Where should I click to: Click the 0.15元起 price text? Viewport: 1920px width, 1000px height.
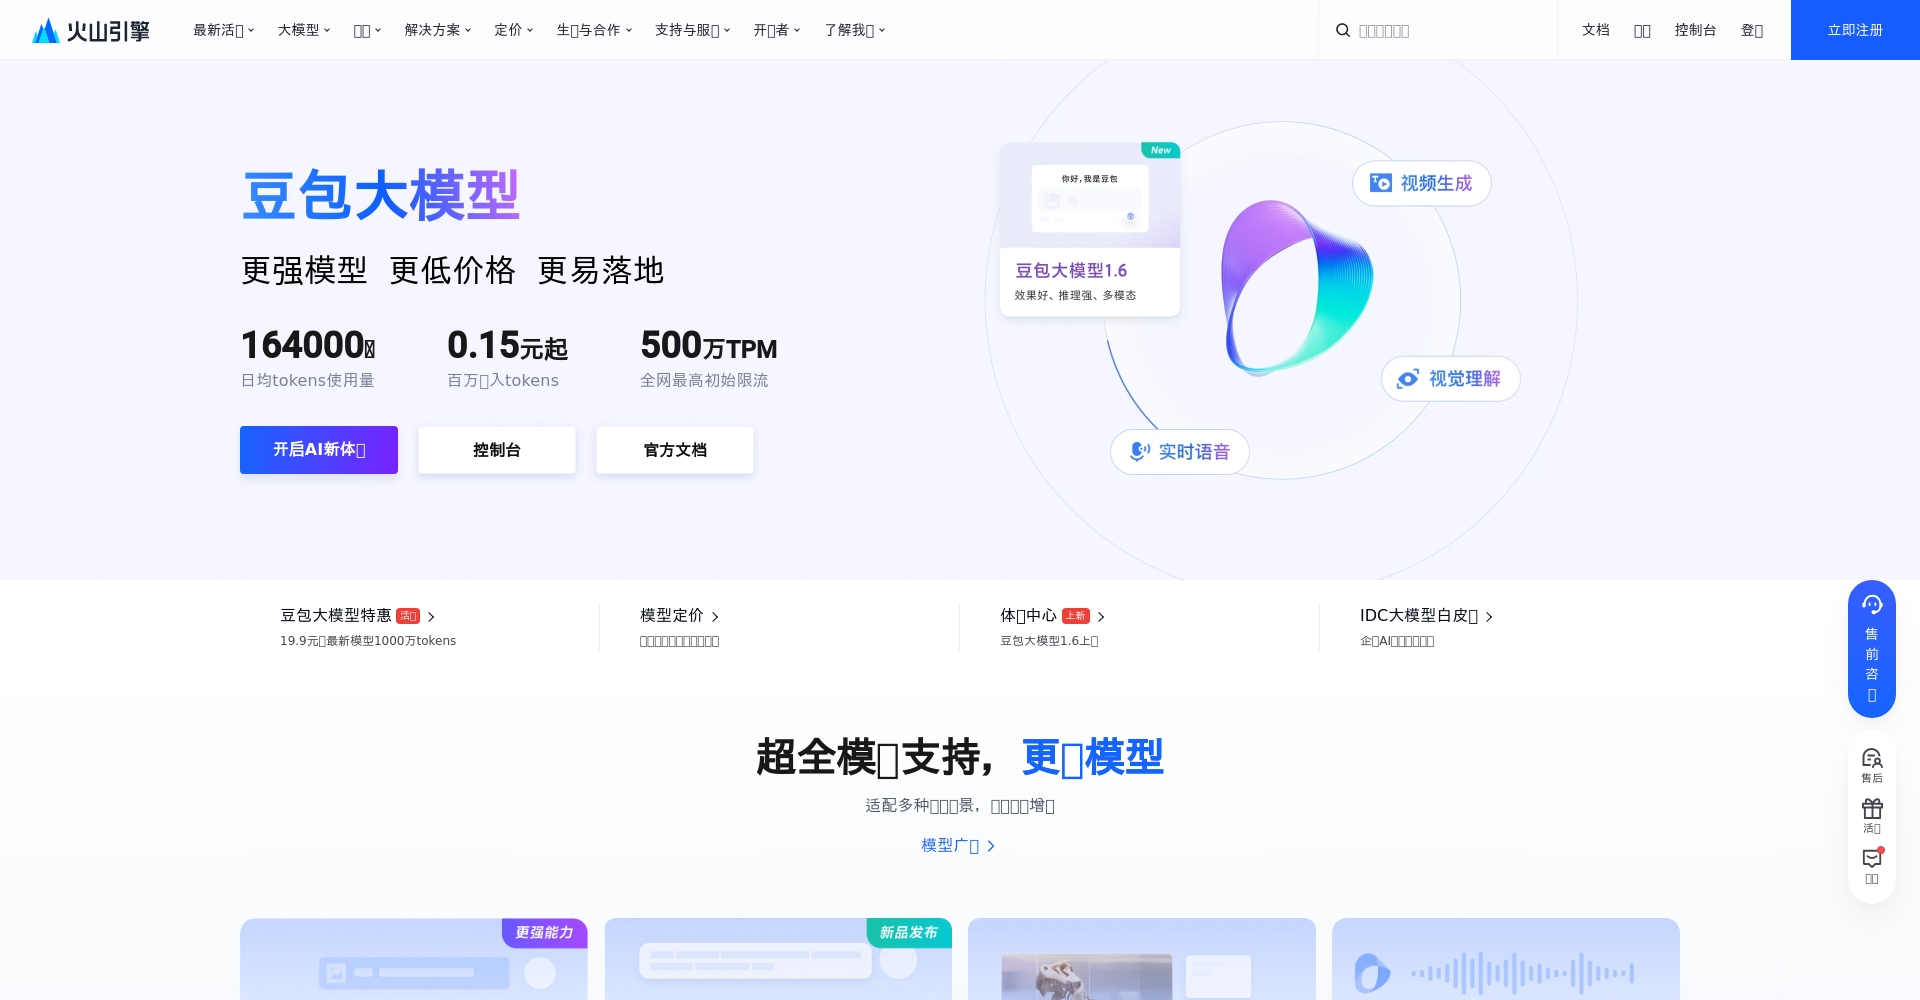[507, 346]
